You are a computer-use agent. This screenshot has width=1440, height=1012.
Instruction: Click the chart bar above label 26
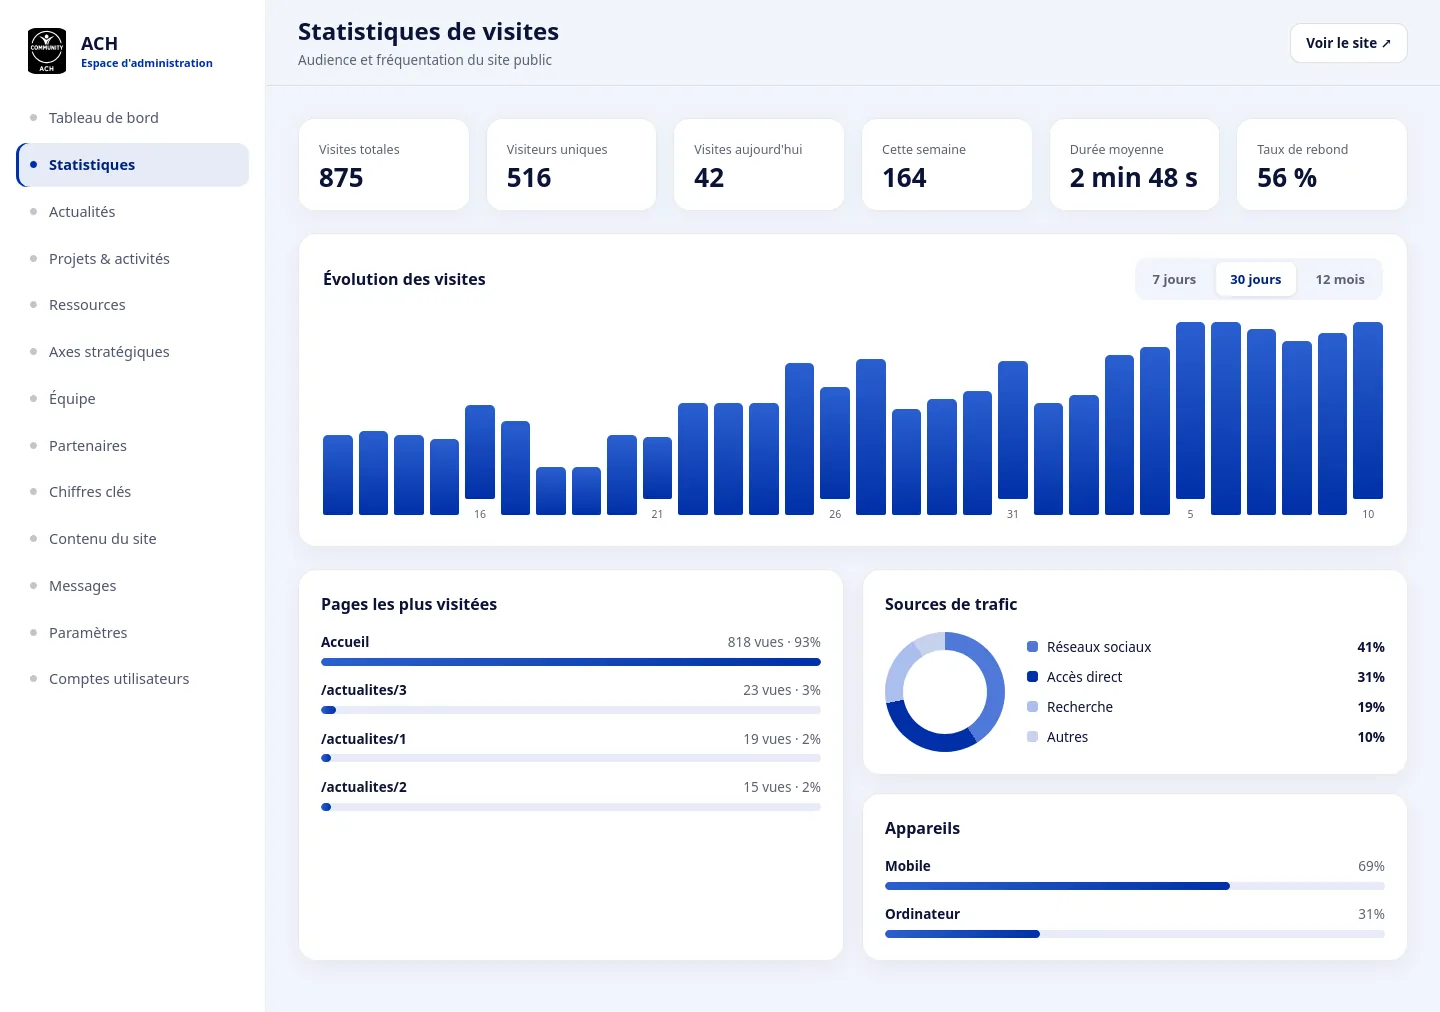[x=835, y=443]
